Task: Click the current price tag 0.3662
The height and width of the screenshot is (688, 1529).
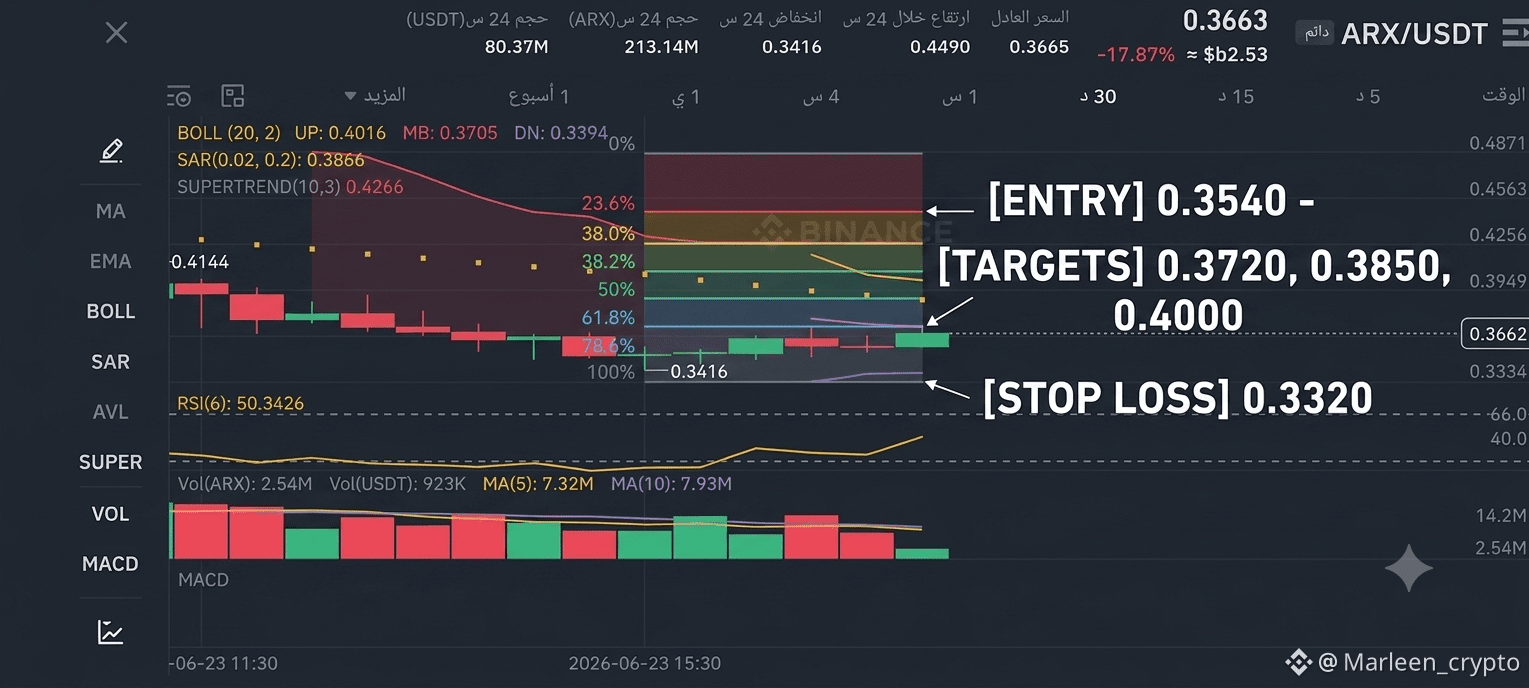Action: click(x=1495, y=334)
